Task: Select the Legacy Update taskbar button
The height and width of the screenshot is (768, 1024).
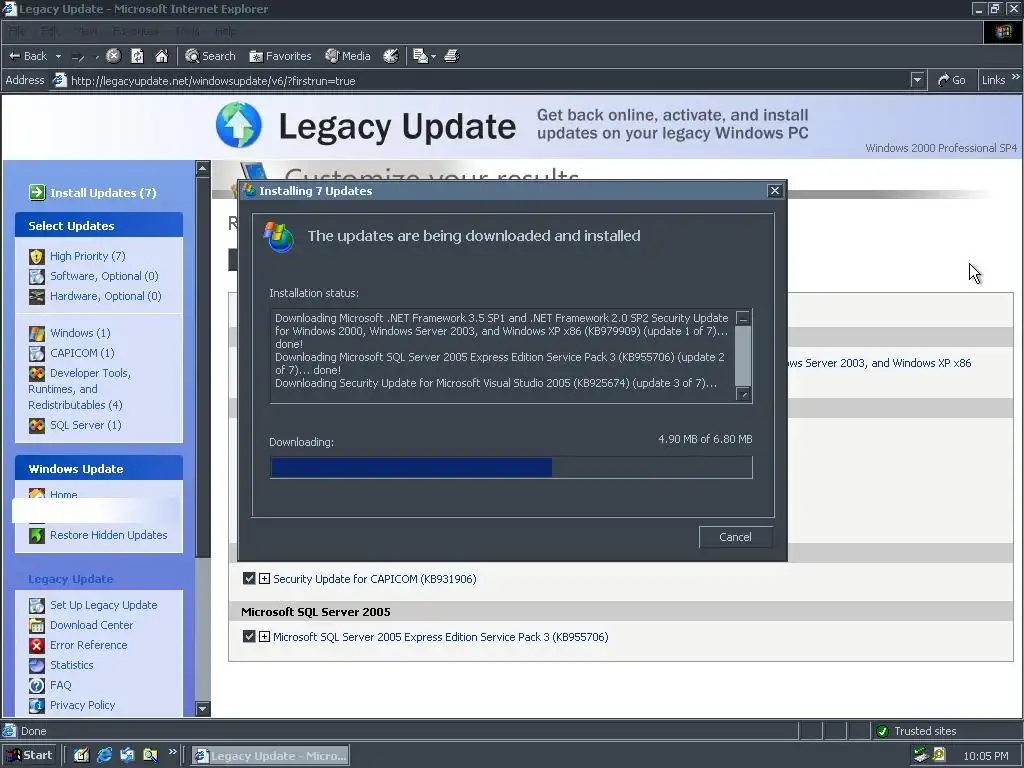Action: (x=271, y=756)
